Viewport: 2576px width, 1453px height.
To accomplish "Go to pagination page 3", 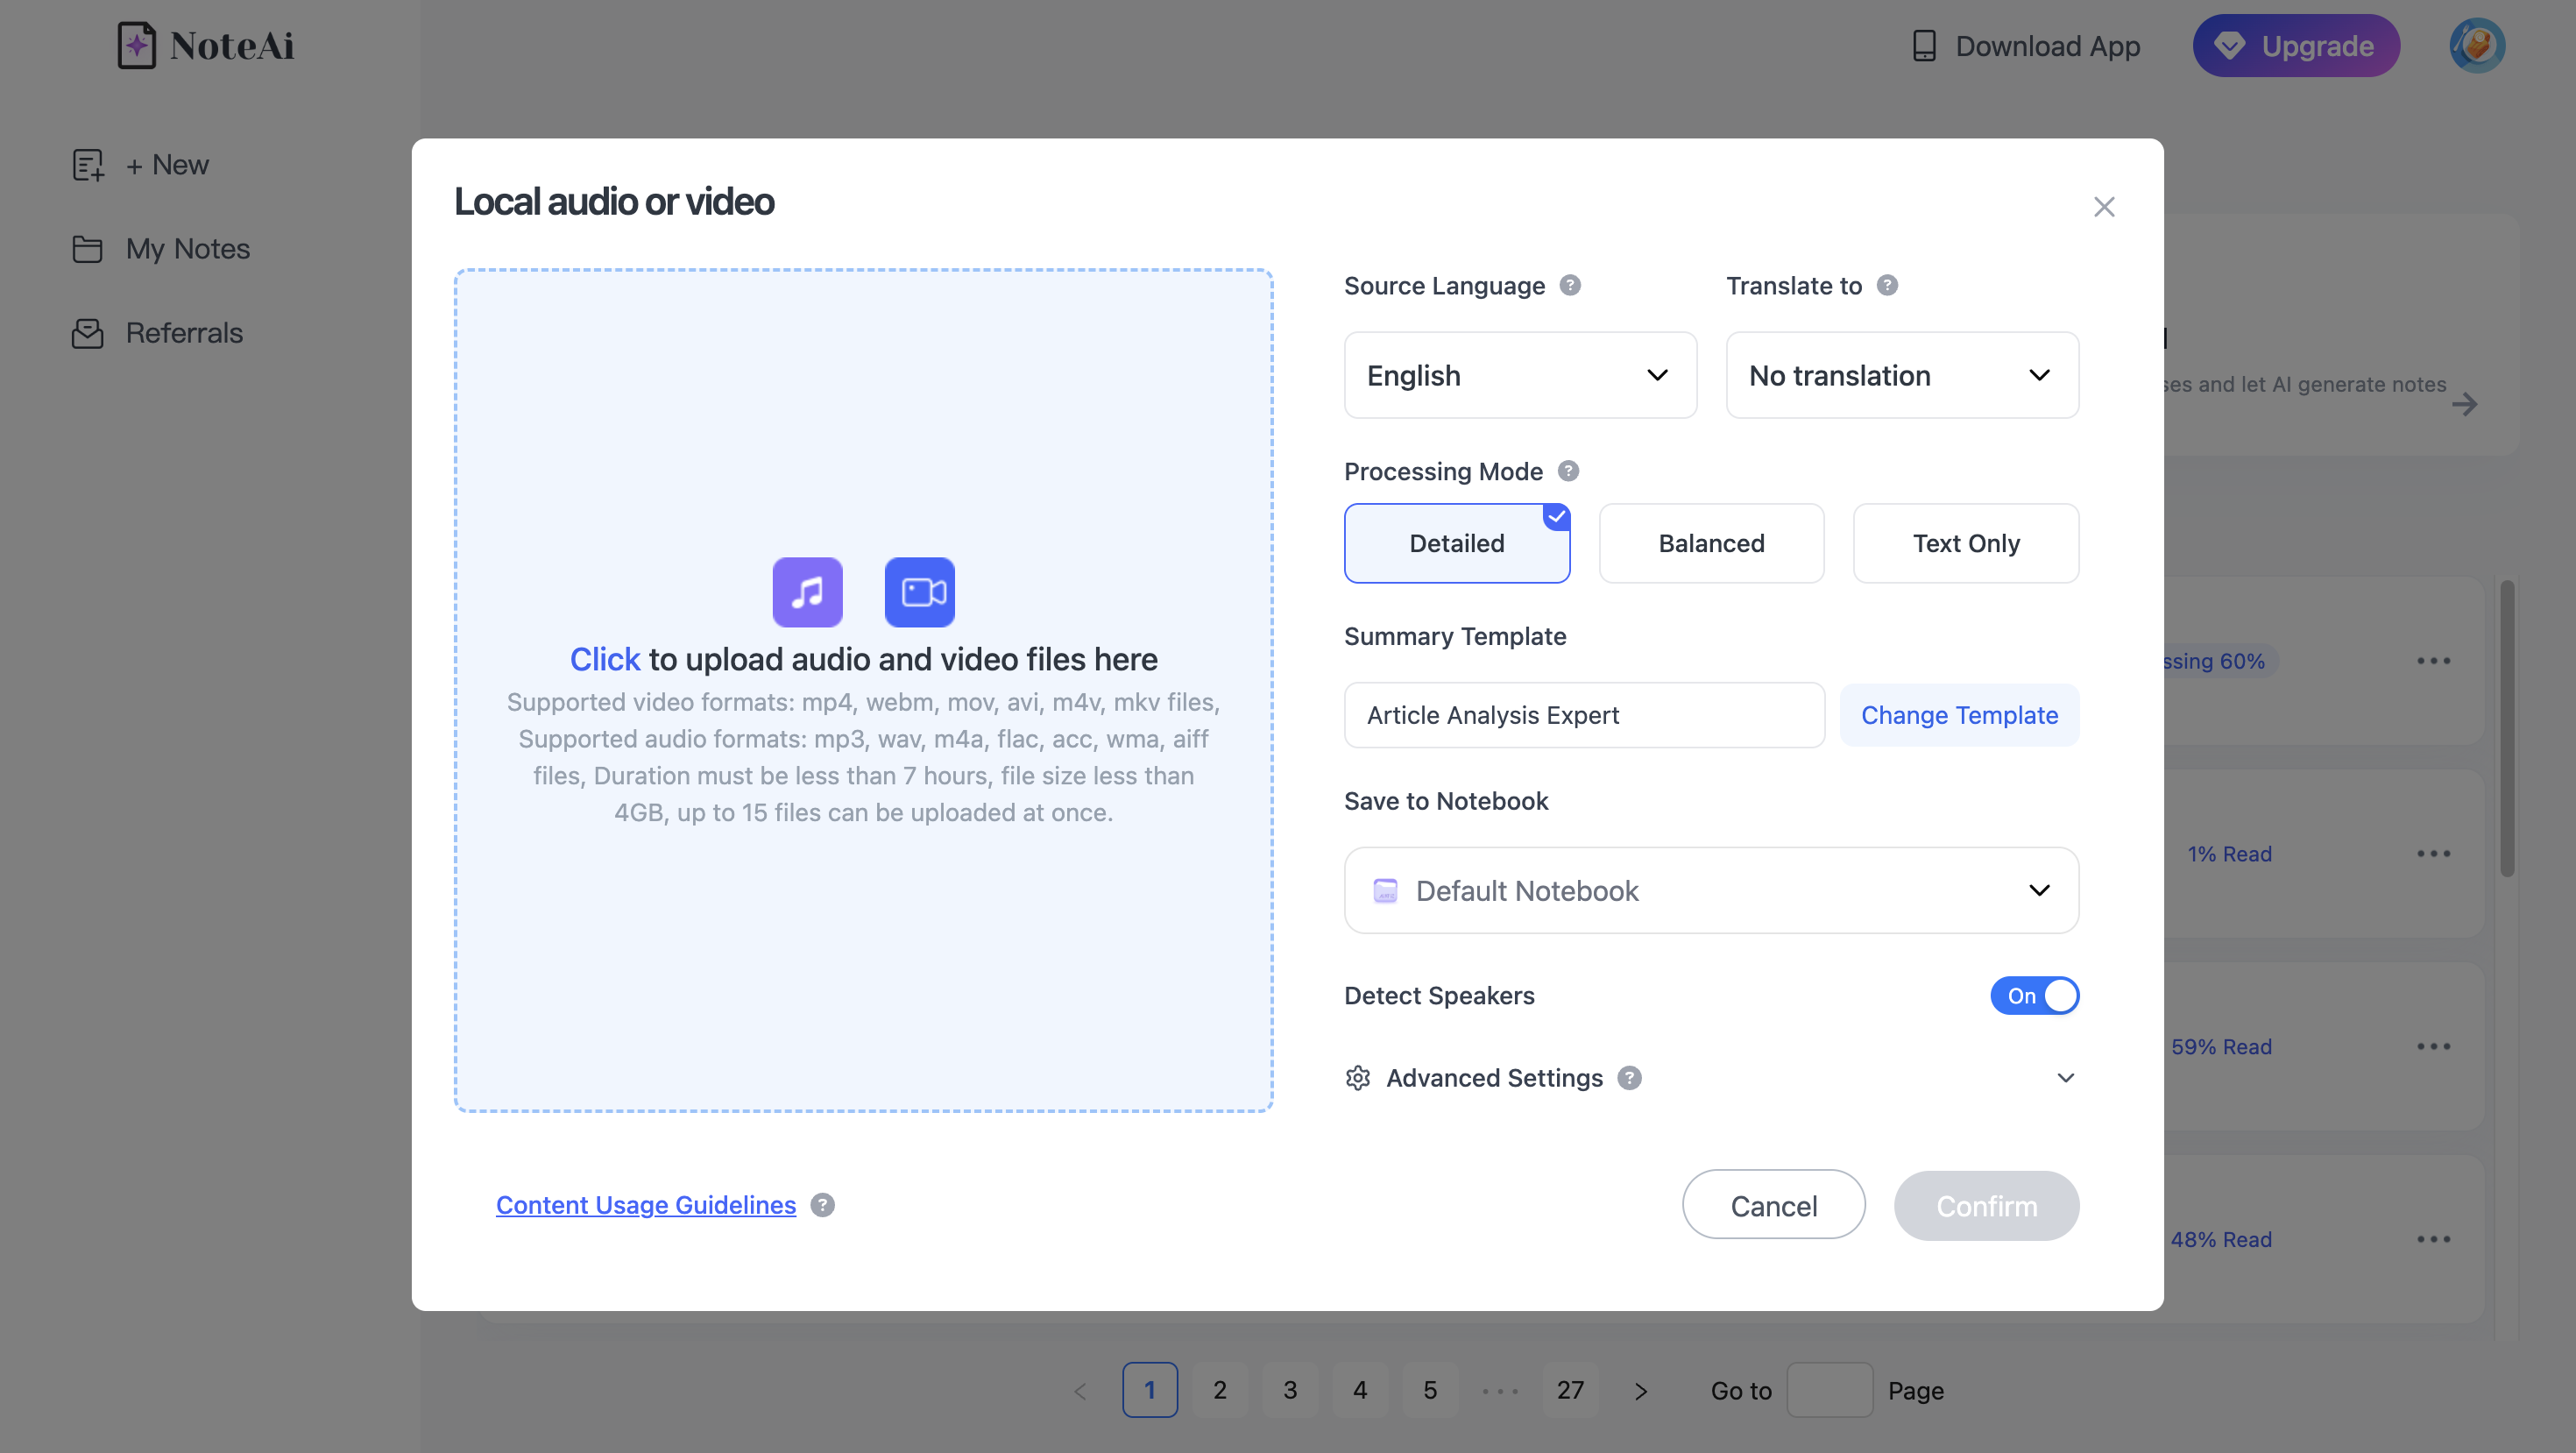I will (x=1290, y=1390).
